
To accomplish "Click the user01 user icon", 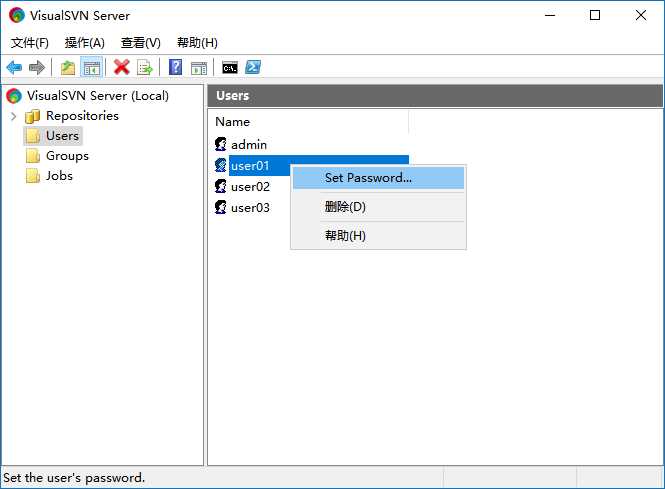I will tap(221, 165).
